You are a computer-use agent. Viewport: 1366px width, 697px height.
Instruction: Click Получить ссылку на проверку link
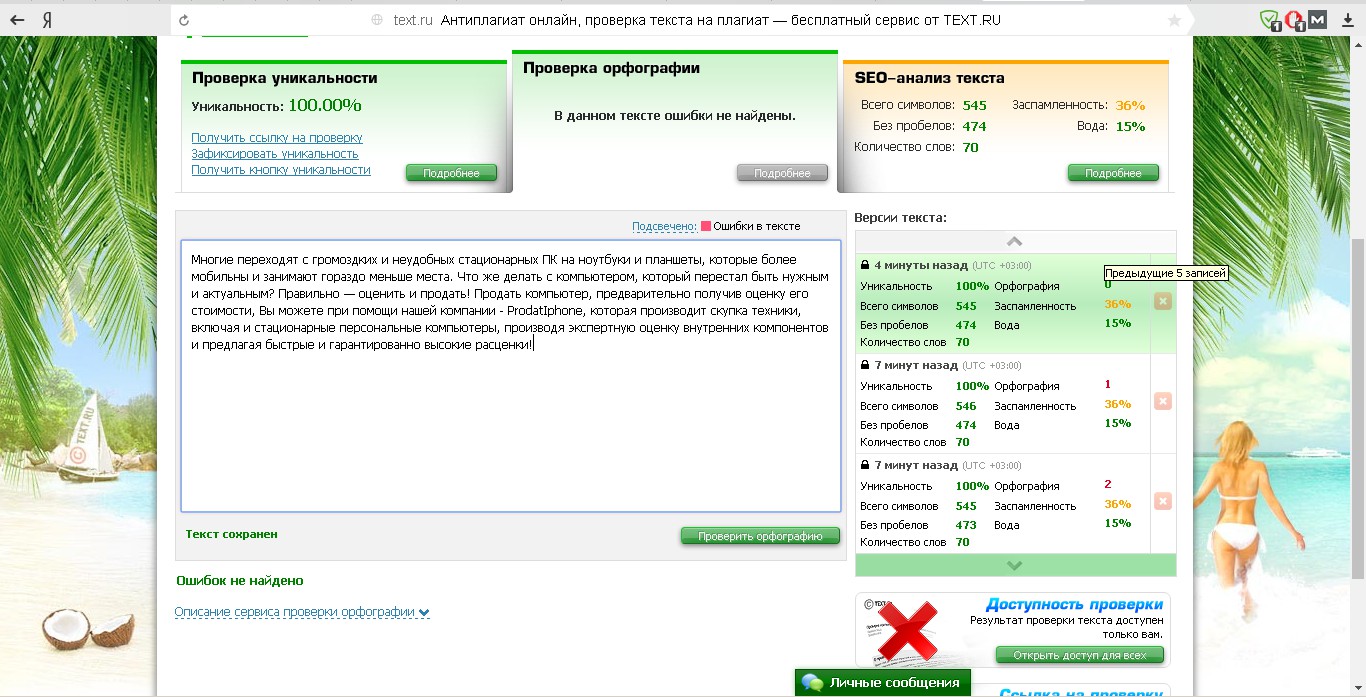[277, 138]
